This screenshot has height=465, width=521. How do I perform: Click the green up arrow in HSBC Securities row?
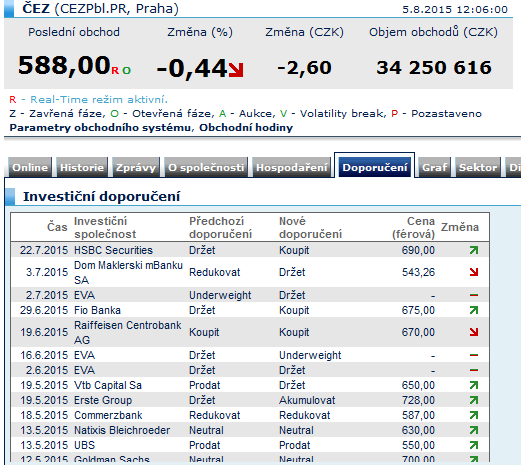474,250
